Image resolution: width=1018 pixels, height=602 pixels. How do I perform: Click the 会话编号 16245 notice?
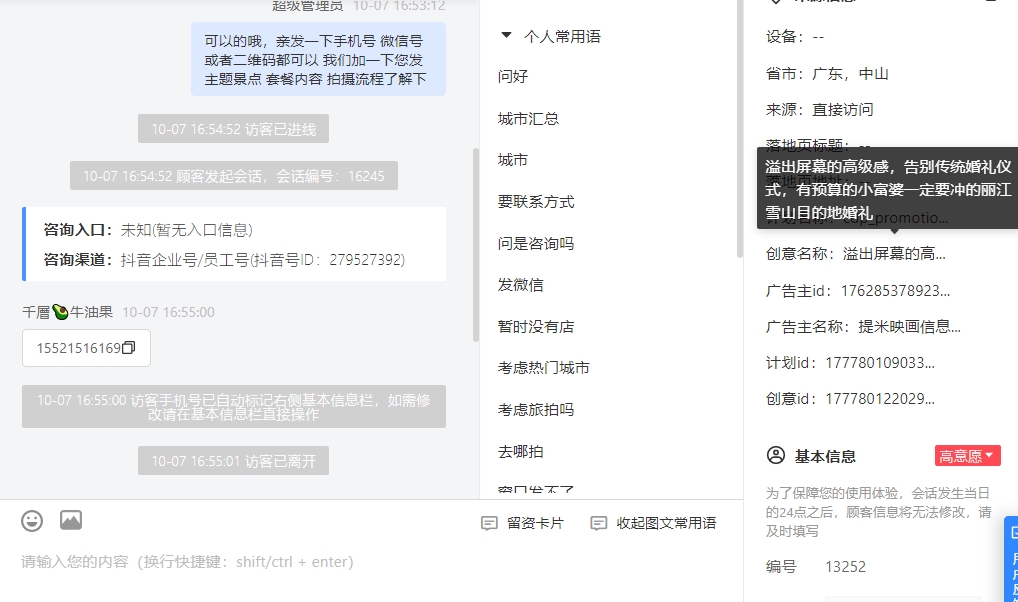click(234, 176)
